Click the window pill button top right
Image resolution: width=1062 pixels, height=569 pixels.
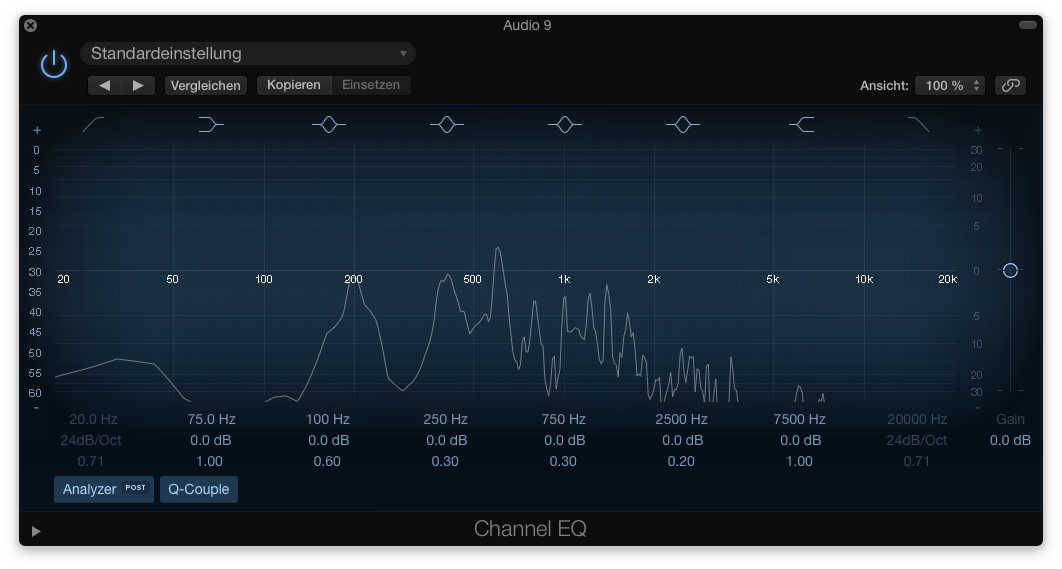pos(1027,25)
